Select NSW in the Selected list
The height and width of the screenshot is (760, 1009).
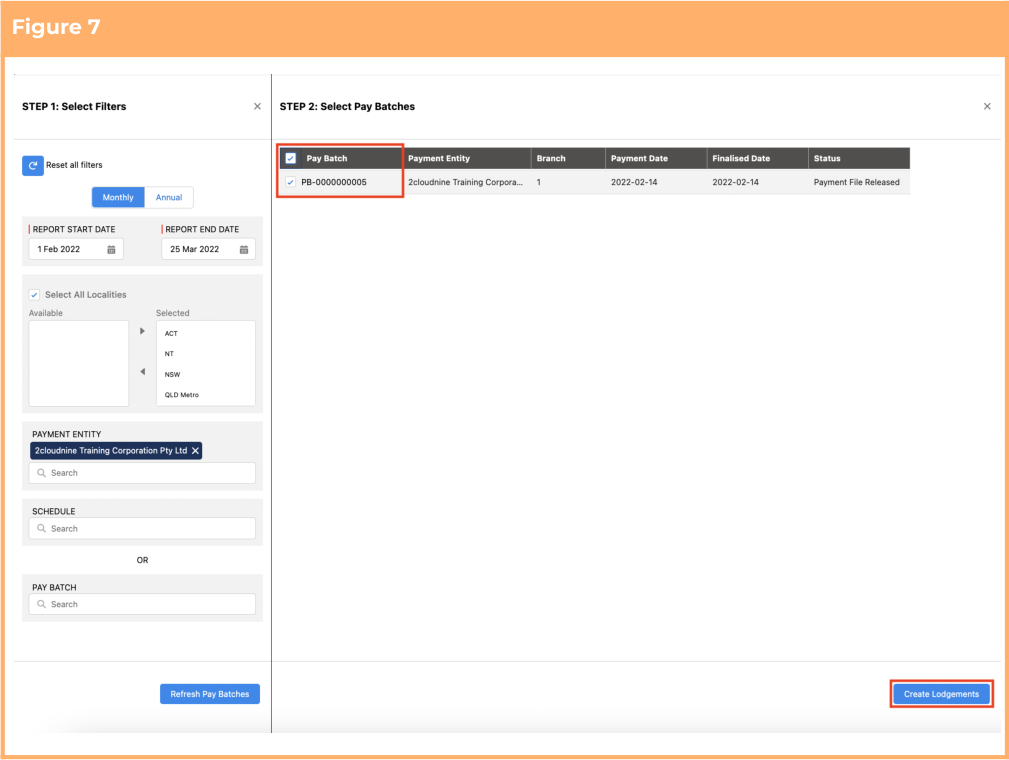pyautogui.click(x=172, y=375)
